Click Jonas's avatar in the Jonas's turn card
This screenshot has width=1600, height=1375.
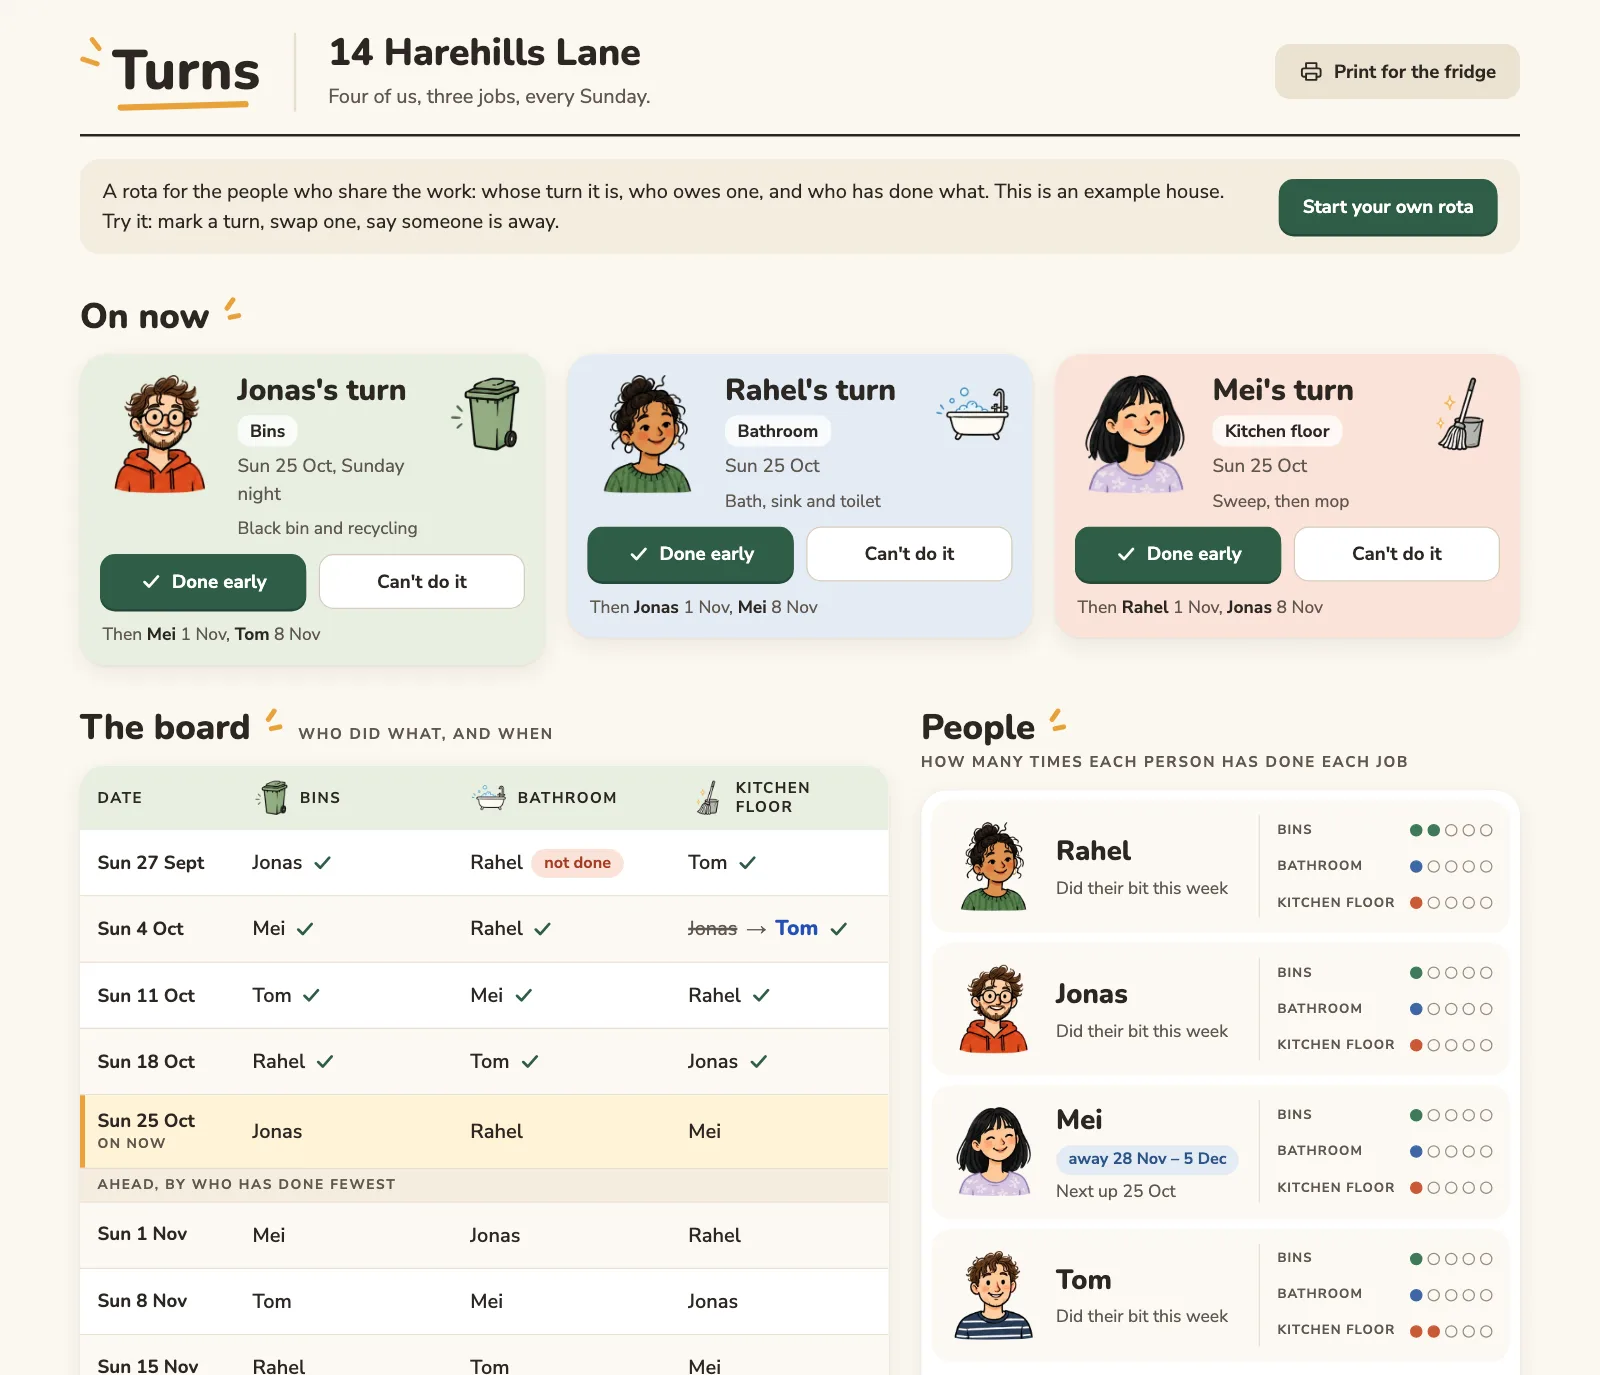click(160, 434)
